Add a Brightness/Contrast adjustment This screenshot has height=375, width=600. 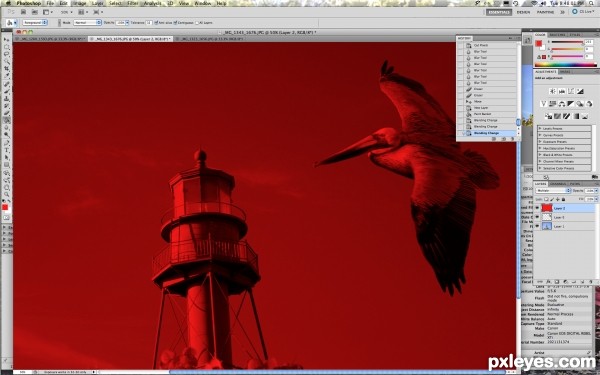[553, 91]
